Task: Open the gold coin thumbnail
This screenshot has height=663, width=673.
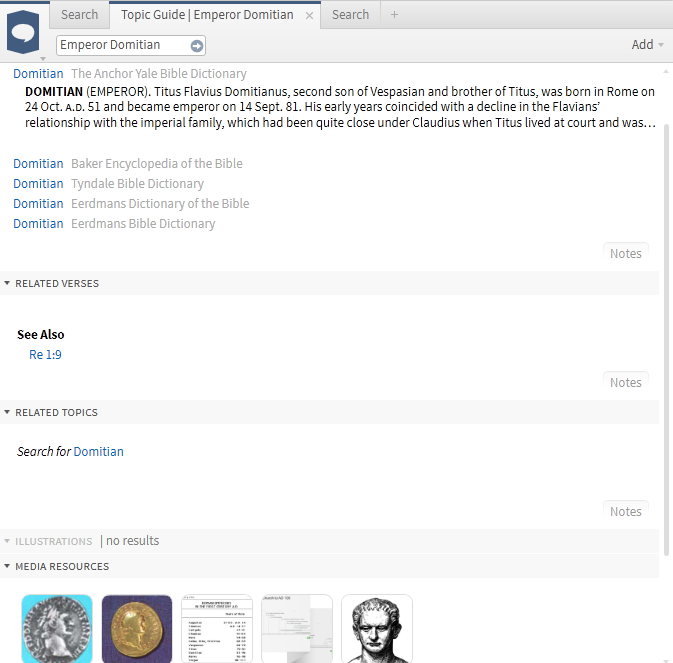Action: (137, 629)
